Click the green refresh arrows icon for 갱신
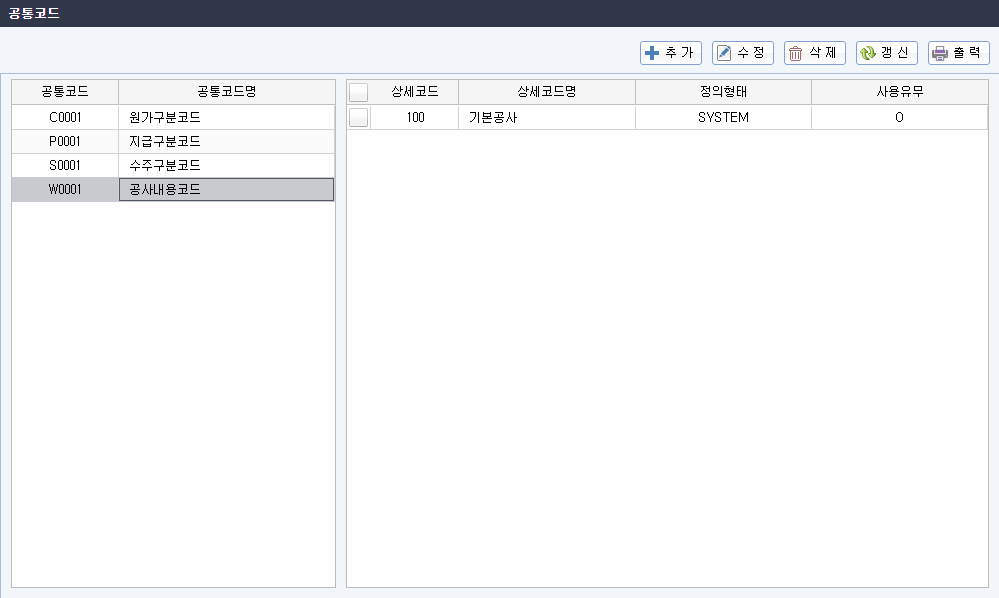 coord(868,53)
